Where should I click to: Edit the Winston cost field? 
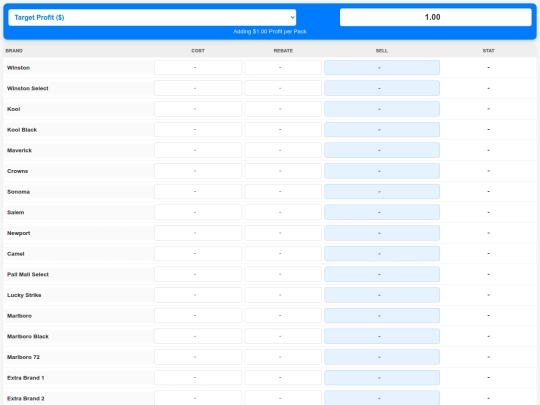click(x=198, y=68)
